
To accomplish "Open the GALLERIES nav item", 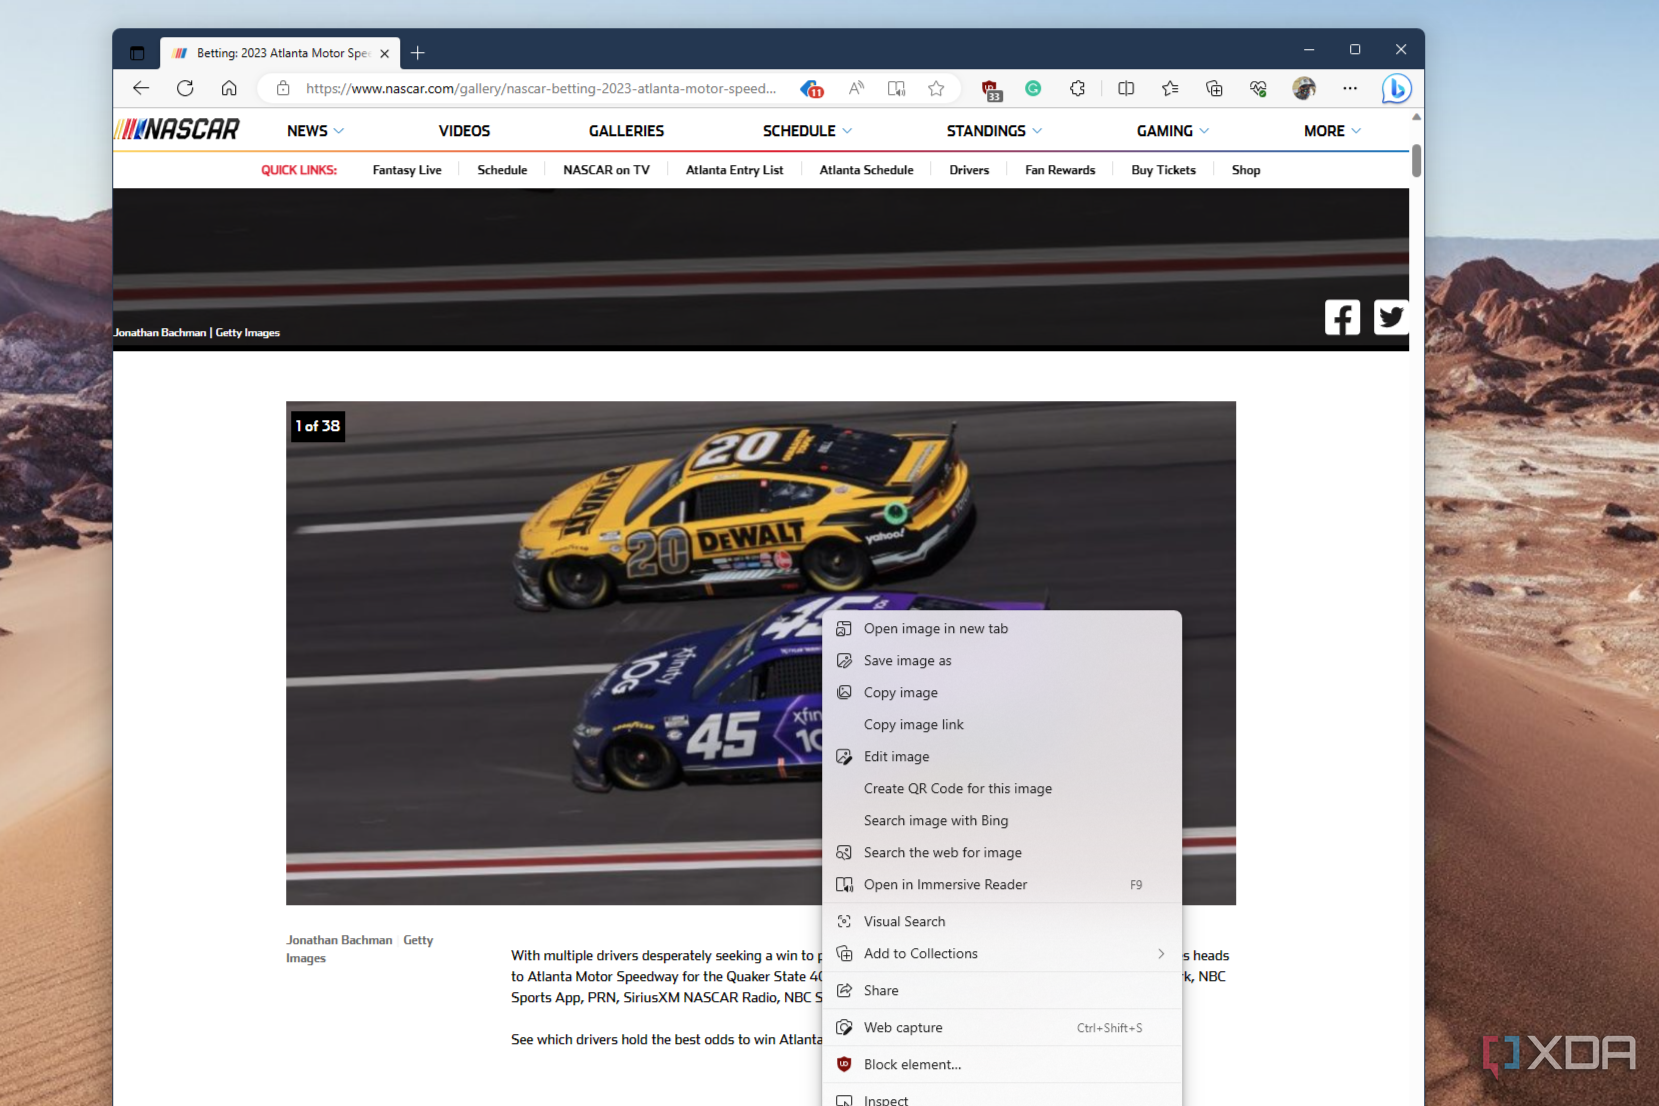I will (x=626, y=131).
